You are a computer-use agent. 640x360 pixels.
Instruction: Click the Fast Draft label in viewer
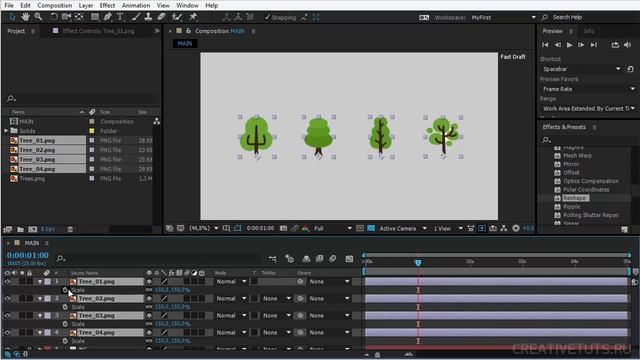click(x=513, y=57)
